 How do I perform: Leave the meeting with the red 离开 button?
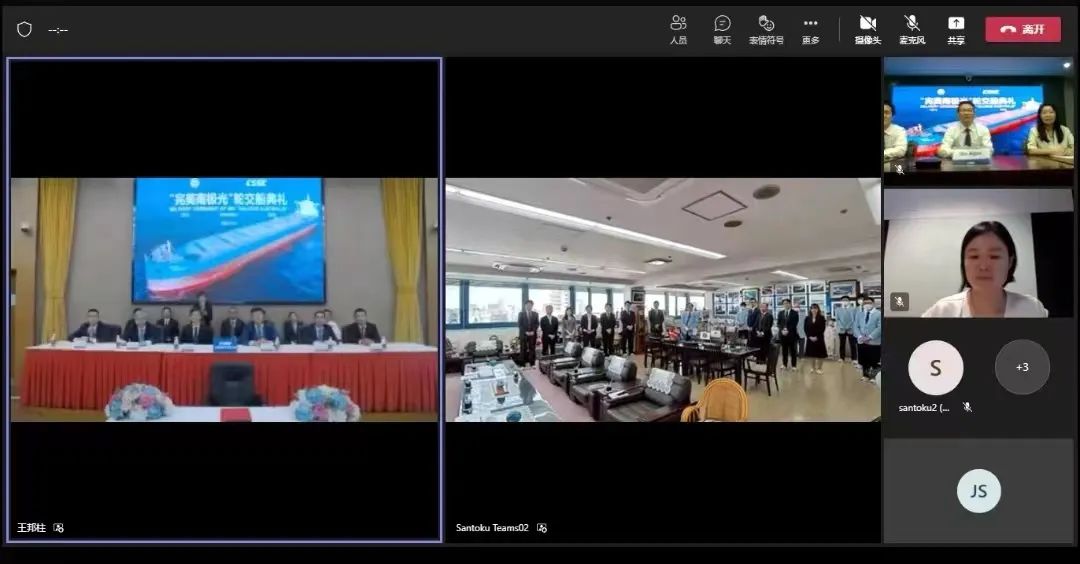click(1022, 29)
